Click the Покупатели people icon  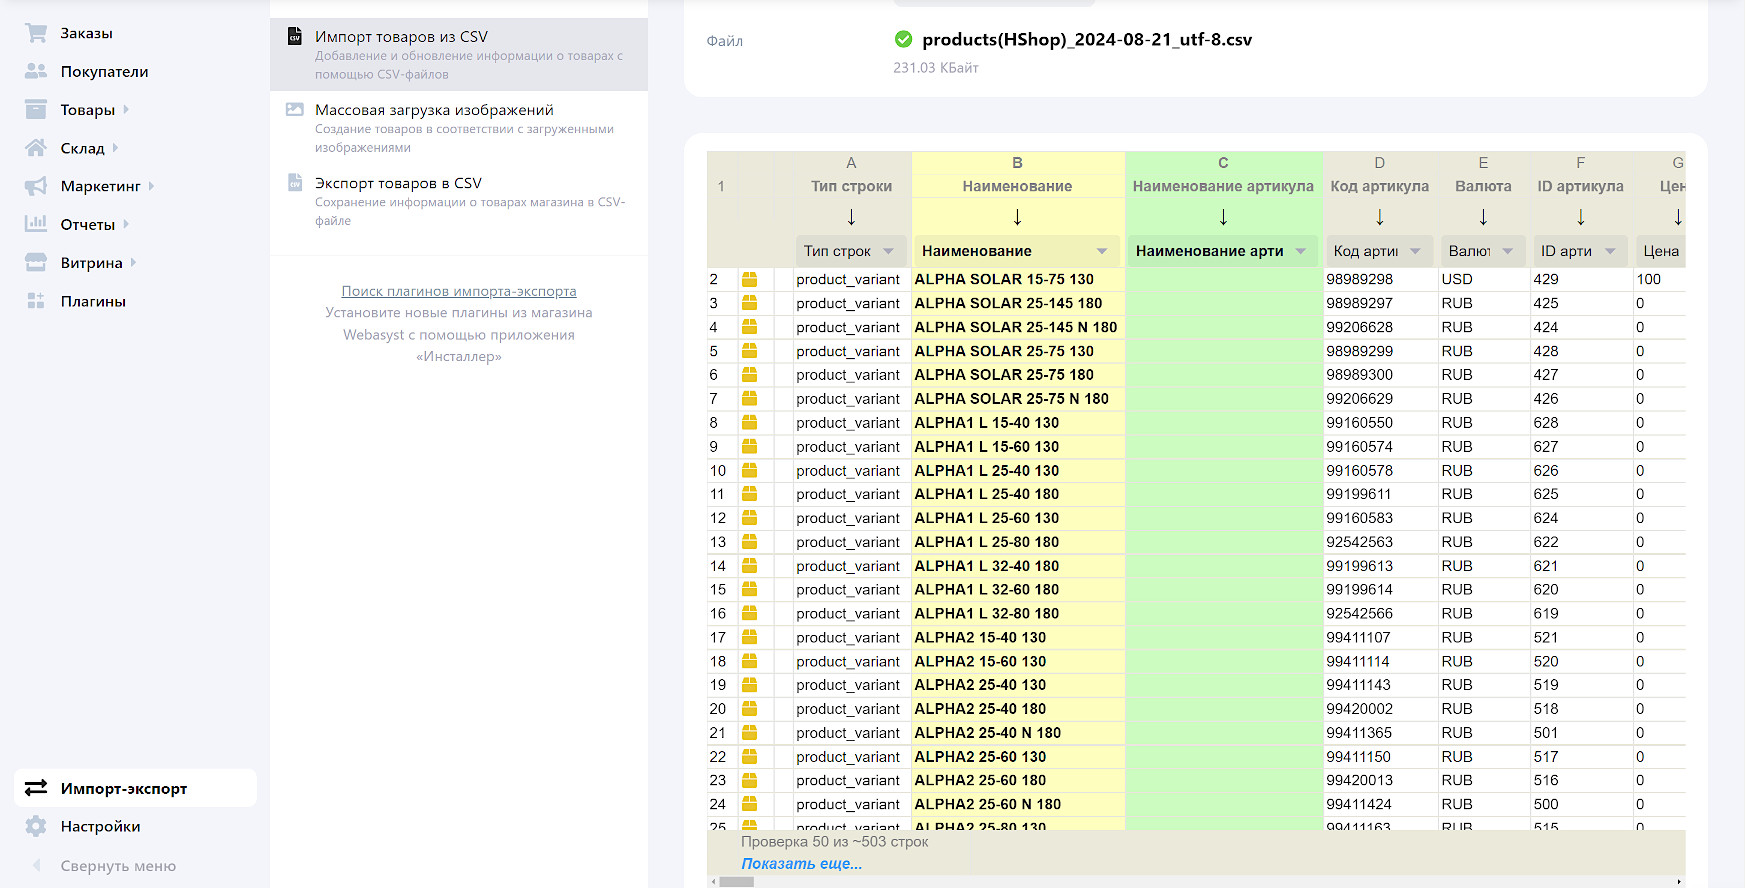36,71
